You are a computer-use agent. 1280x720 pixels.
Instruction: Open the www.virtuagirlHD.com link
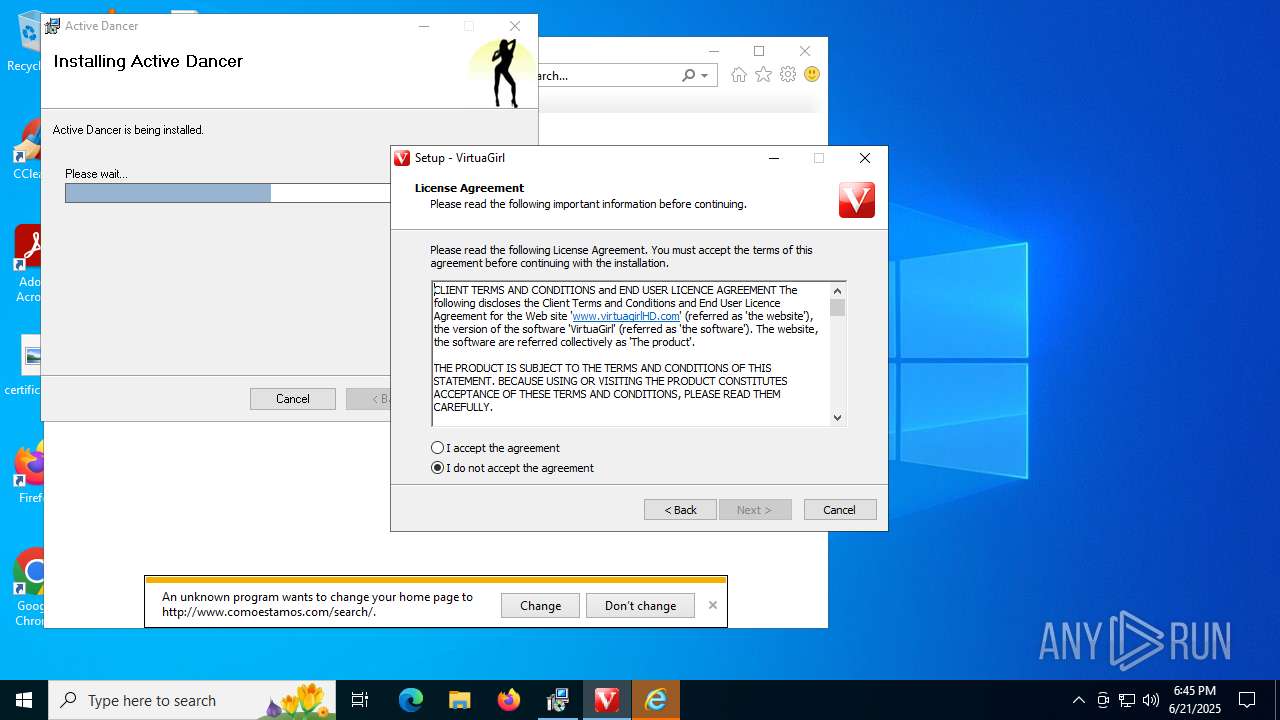[x=626, y=316]
